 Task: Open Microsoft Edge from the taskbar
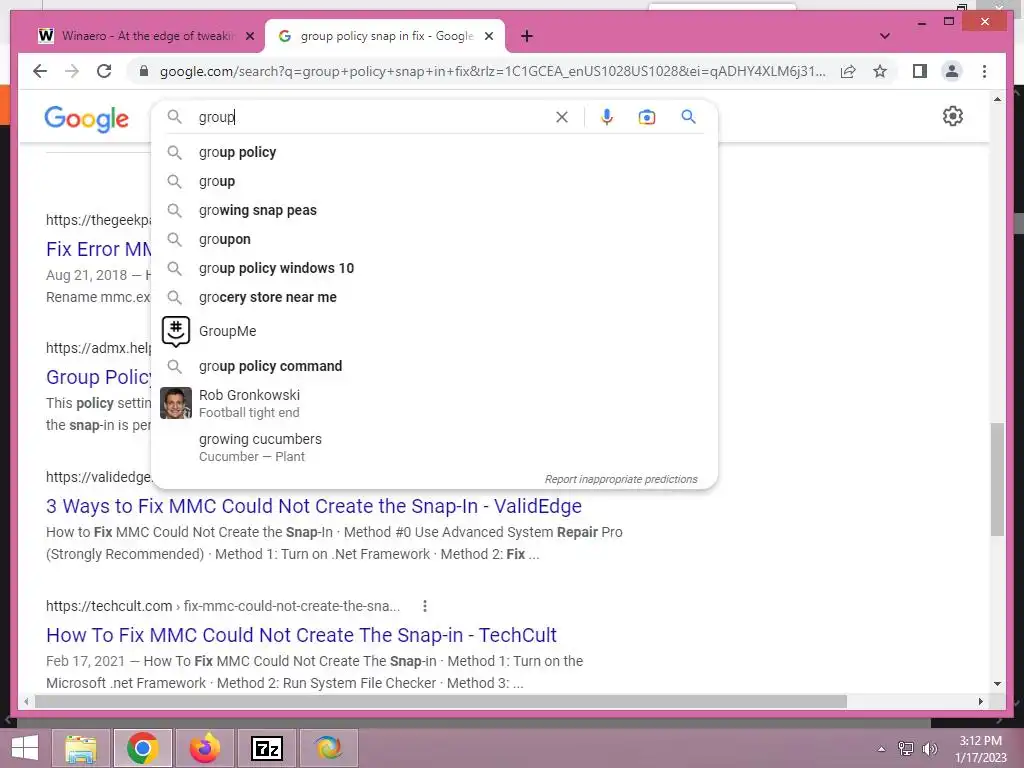click(x=328, y=748)
